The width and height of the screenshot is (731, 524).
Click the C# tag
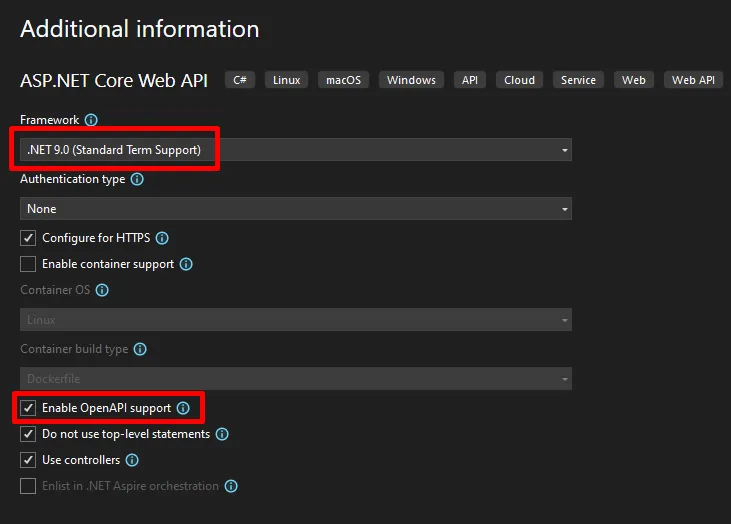pos(240,80)
